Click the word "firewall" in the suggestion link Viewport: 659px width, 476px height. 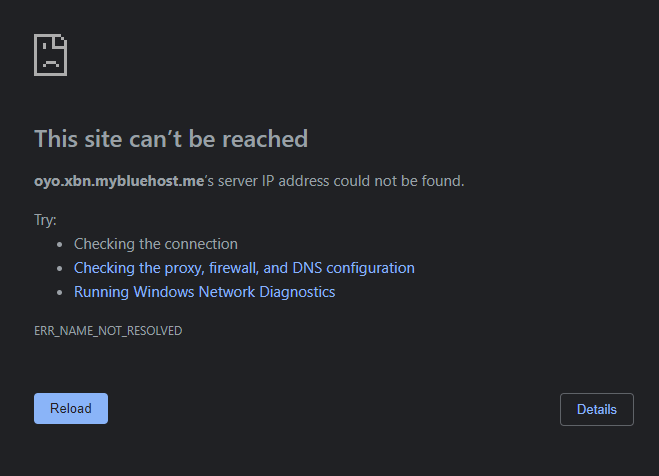[x=234, y=268]
